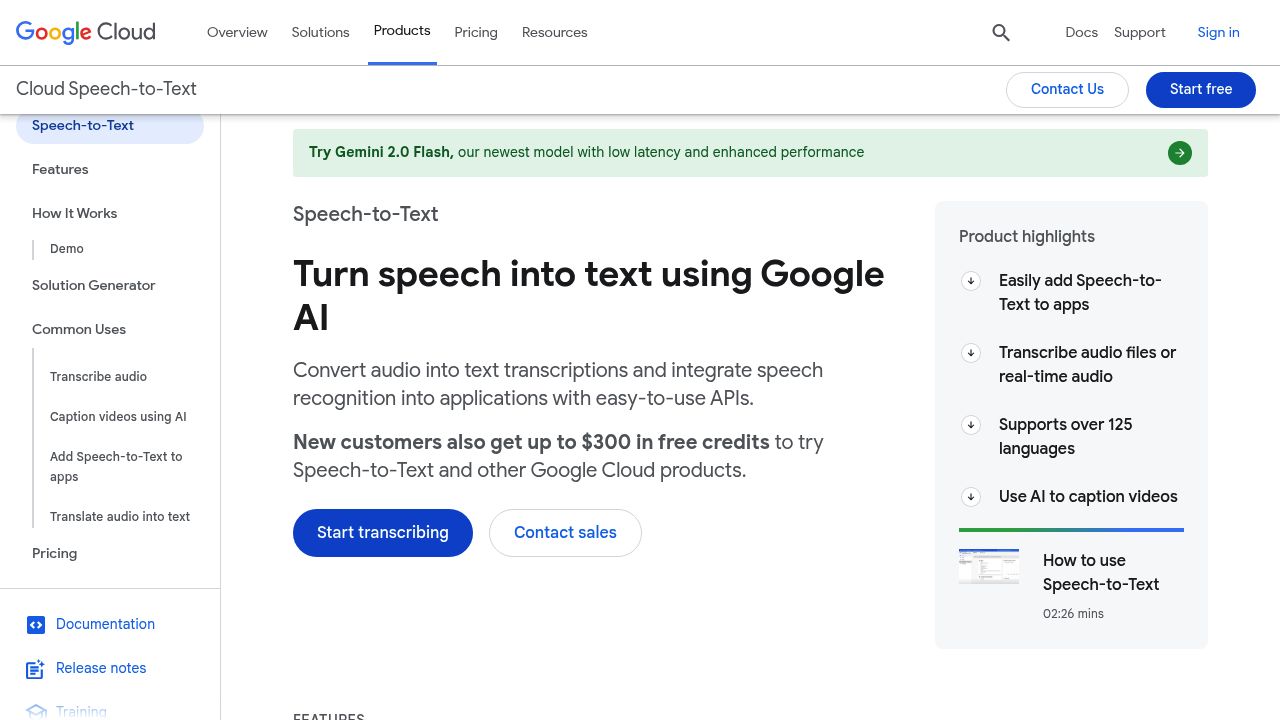Click the Google Cloud logo

(86, 32)
